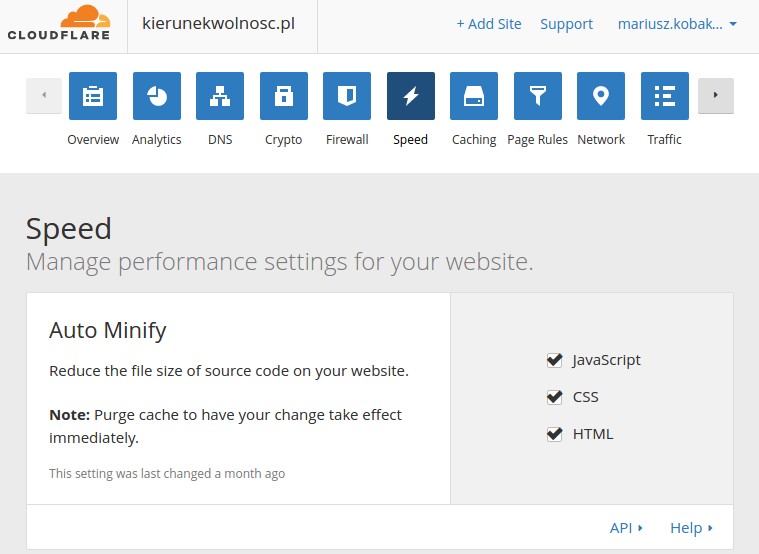This screenshot has height=554, width=759.
Task: Open the Page Rules funnel icon
Action: (x=538, y=96)
